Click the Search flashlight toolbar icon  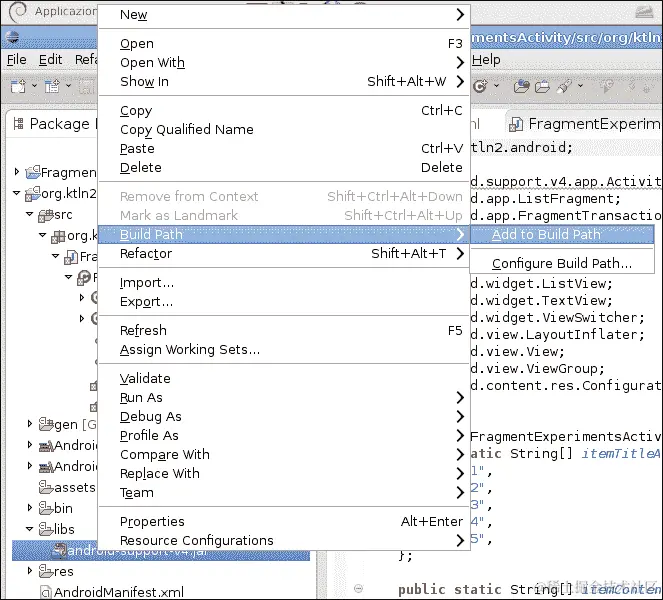(564, 86)
